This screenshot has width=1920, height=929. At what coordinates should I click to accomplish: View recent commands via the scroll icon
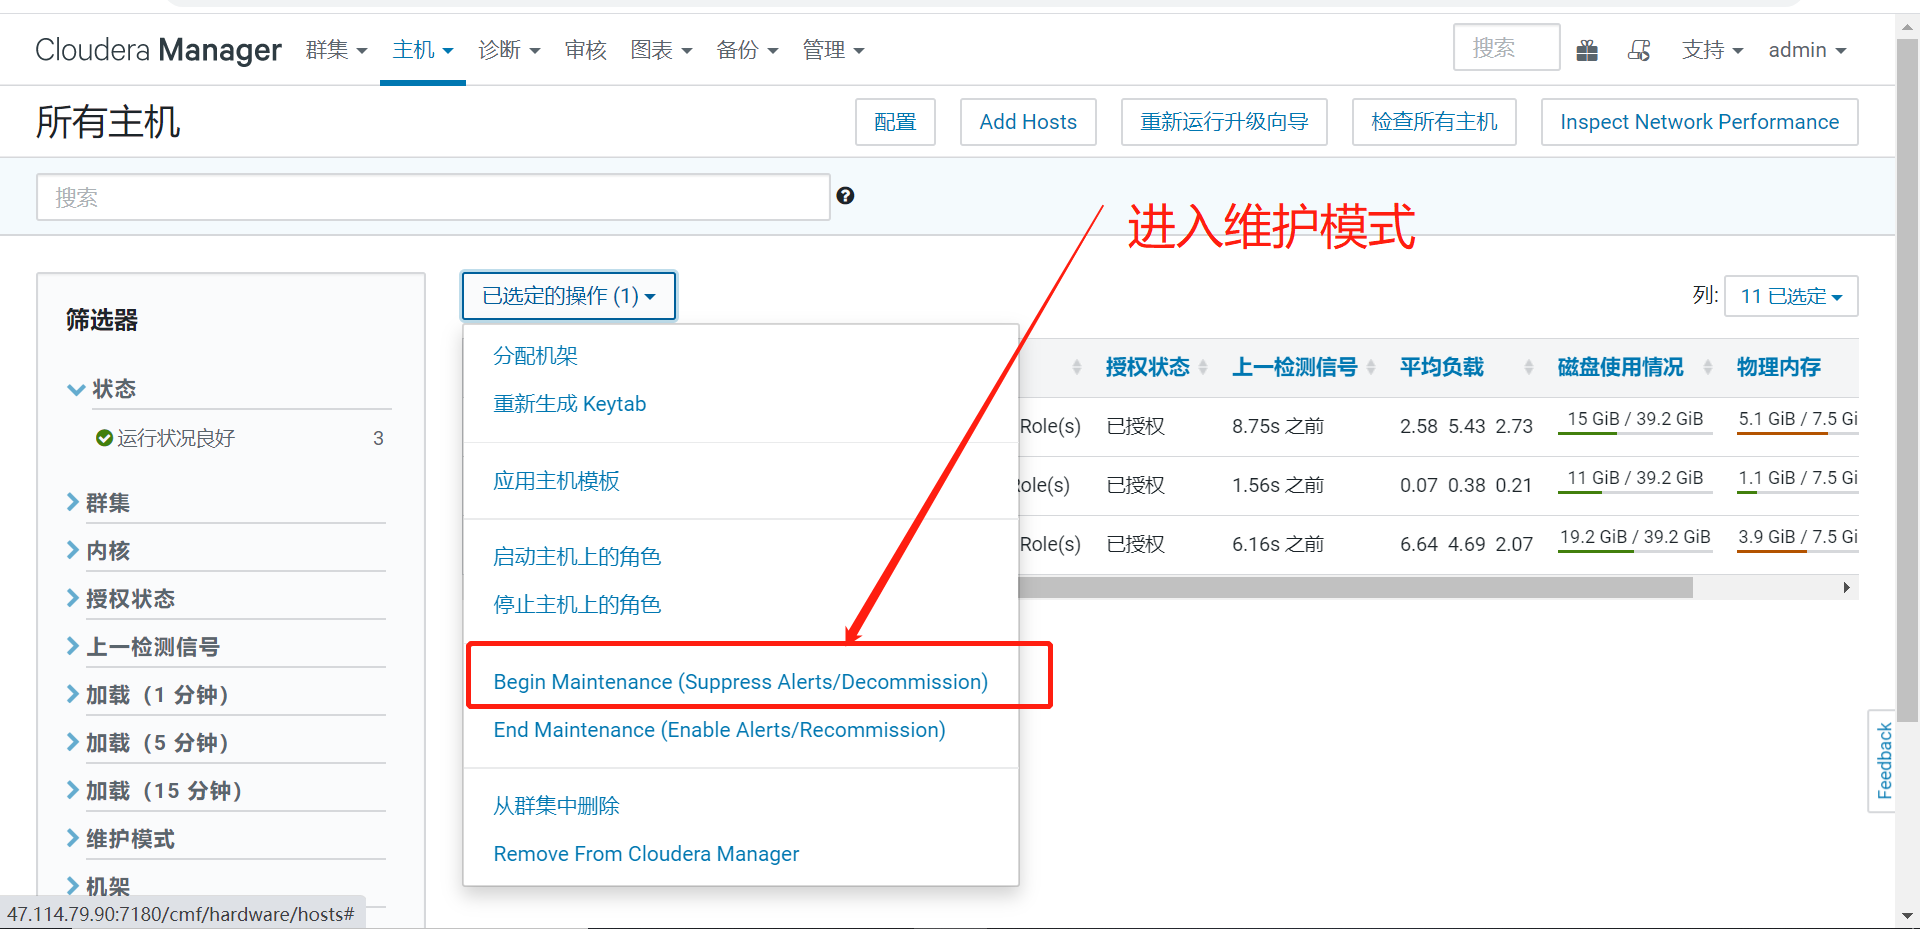pos(1639,49)
